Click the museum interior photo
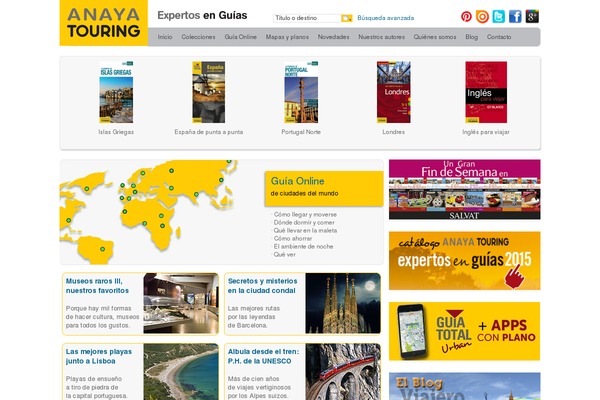This screenshot has width=600, height=400. [x=181, y=303]
